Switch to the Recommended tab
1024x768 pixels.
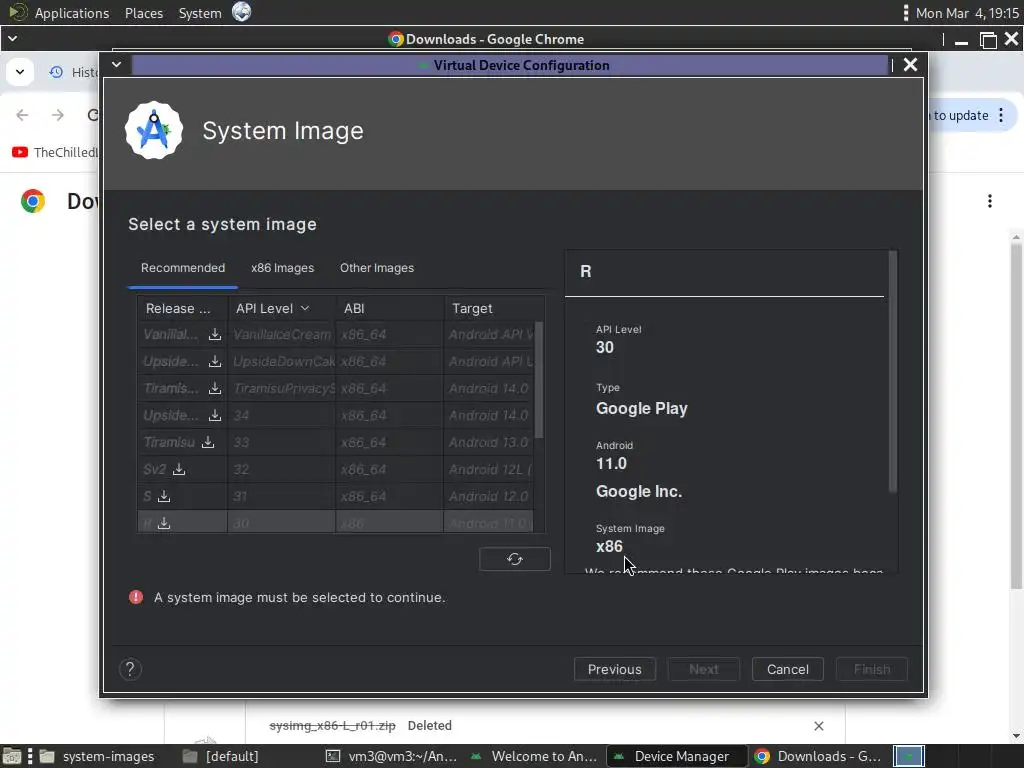pyautogui.click(x=183, y=268)
